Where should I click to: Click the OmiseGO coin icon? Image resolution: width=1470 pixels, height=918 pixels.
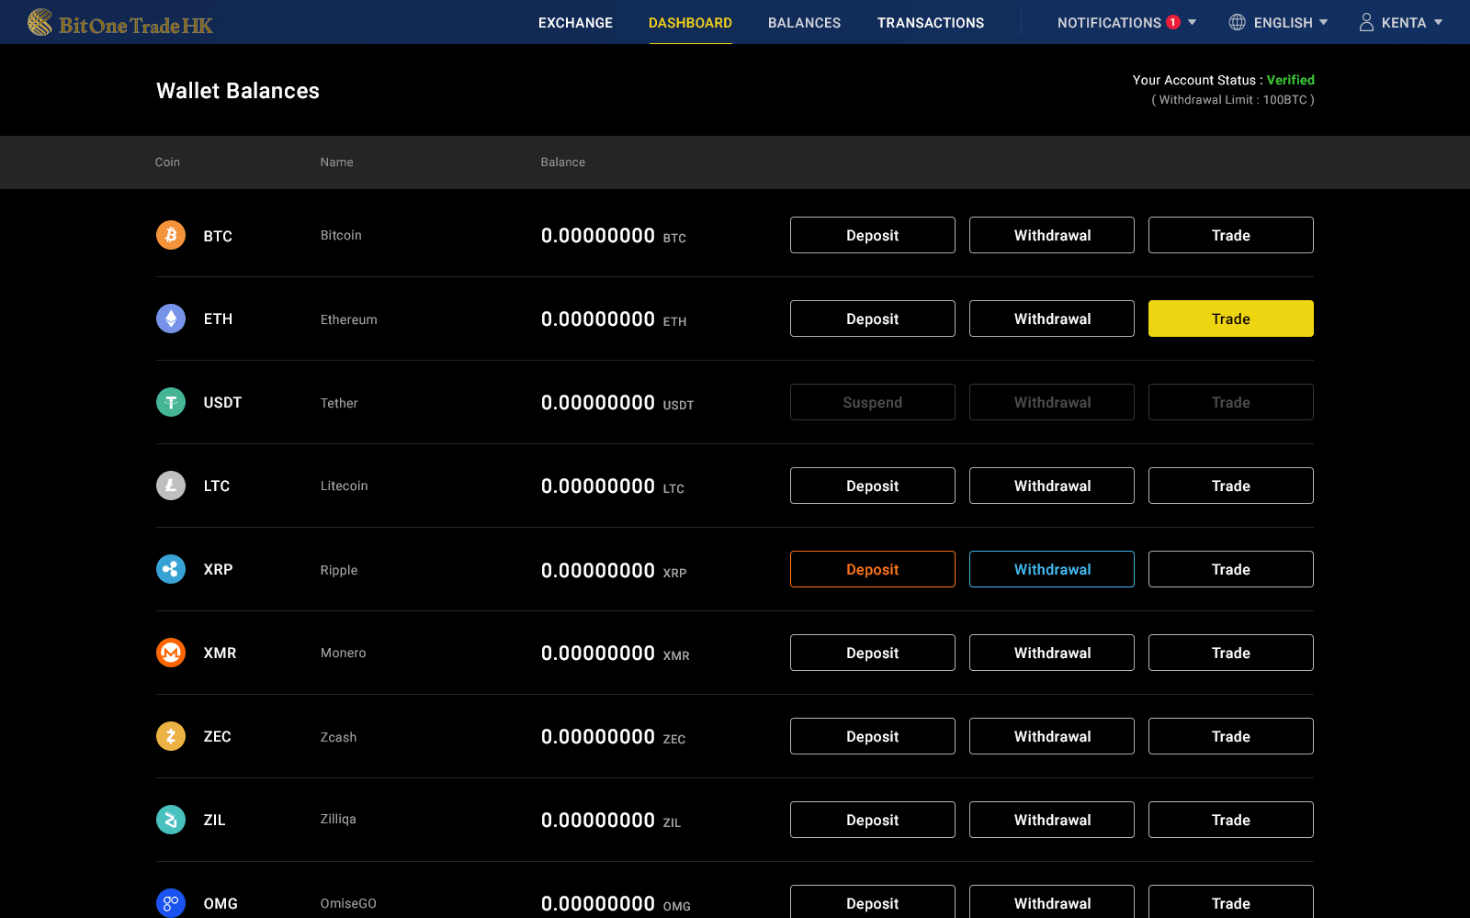coord(171,903)
